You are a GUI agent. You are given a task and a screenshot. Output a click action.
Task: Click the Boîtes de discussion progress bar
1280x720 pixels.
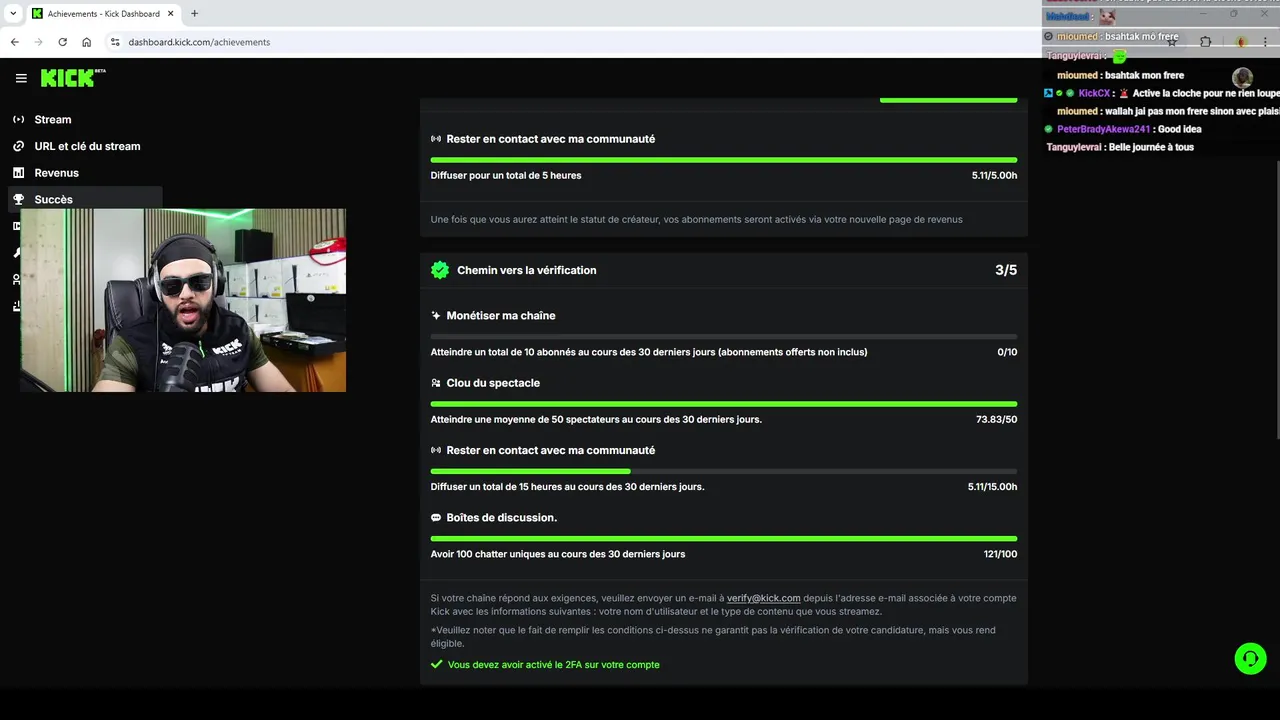723,539
